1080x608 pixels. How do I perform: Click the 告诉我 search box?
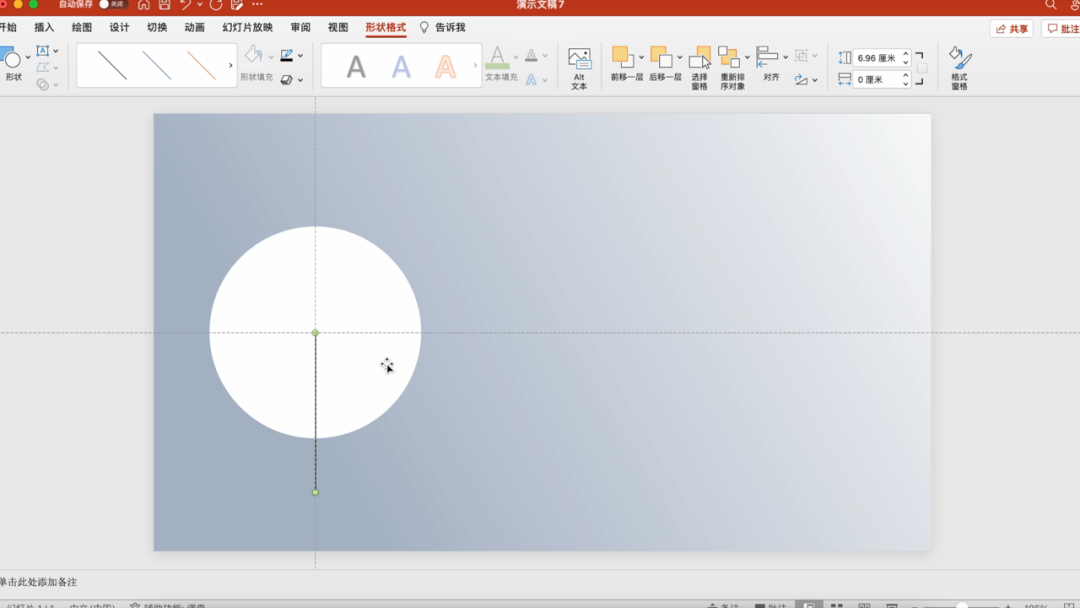pyautogui.click(x=443, y=28)
